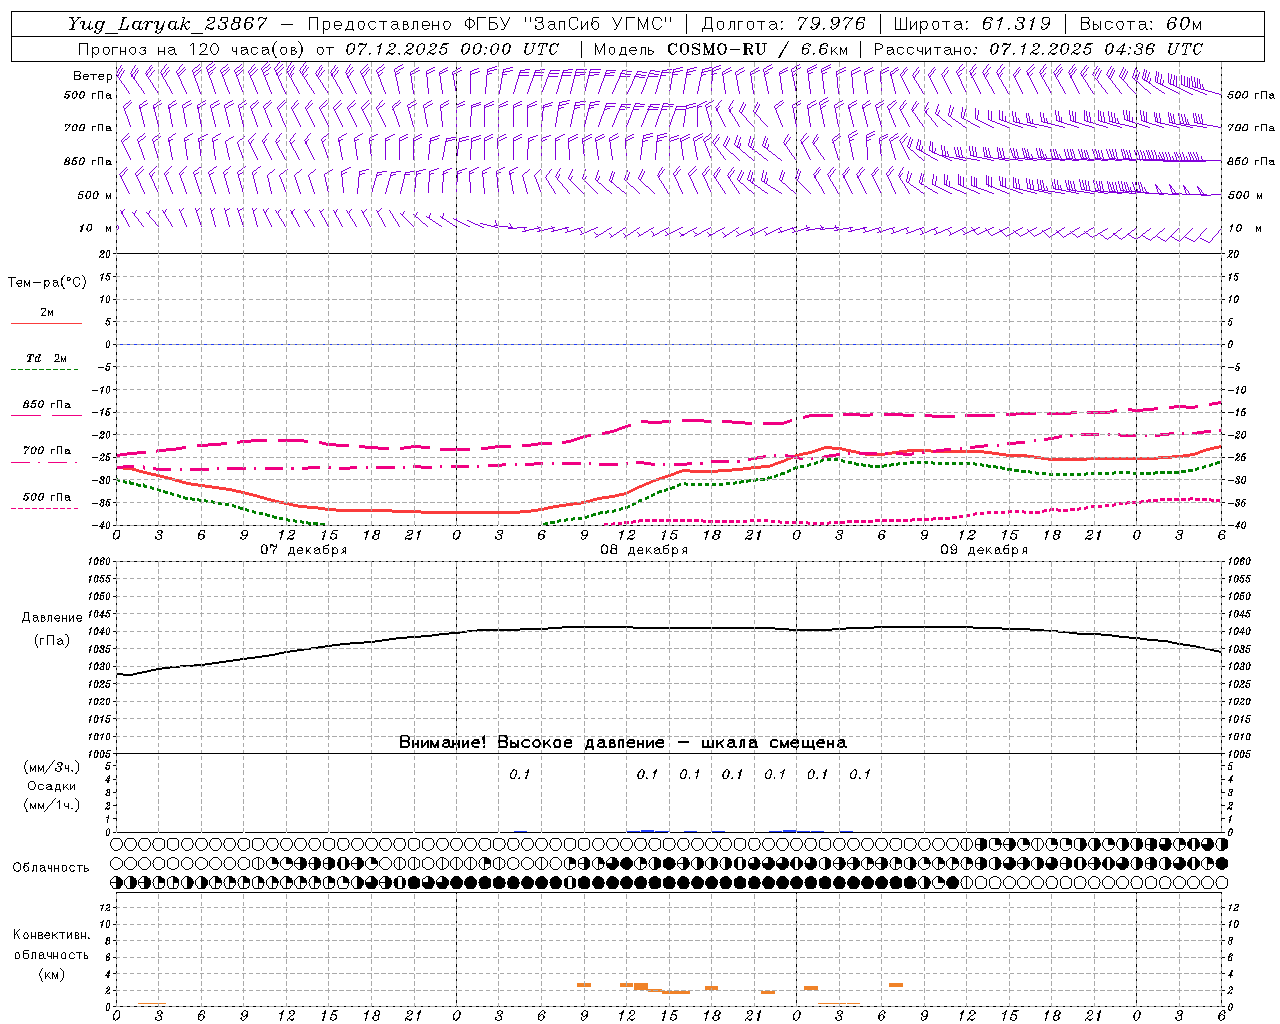Viewport: 1280px width, 1024px height.
Task: Click the Конвективн. label of convective panel
Action: click(x=51, y=935)
